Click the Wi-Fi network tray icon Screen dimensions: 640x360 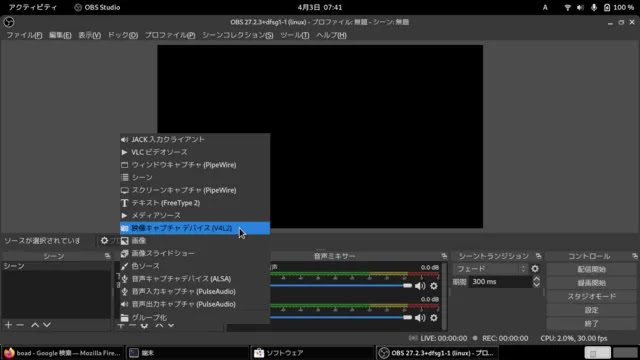[567, 7]
